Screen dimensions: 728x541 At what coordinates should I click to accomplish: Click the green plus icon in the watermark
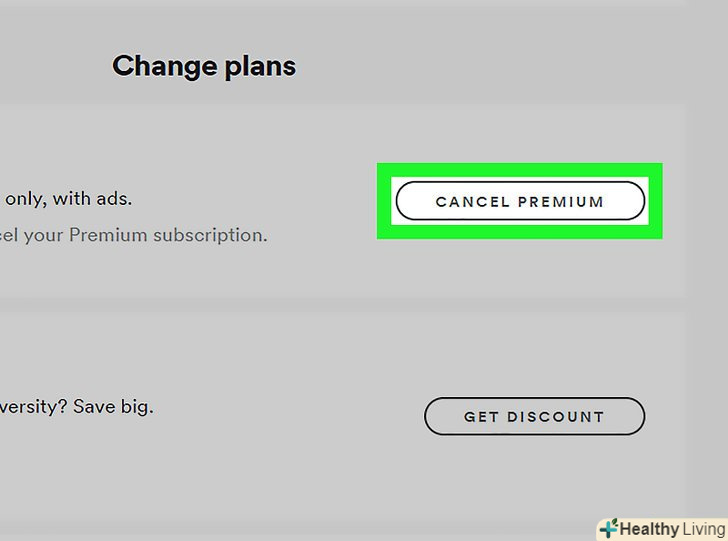click(x=607, y=529)
